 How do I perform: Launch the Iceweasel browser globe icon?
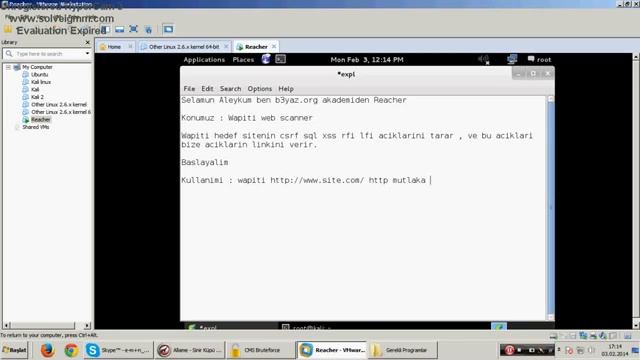point(266,59)
